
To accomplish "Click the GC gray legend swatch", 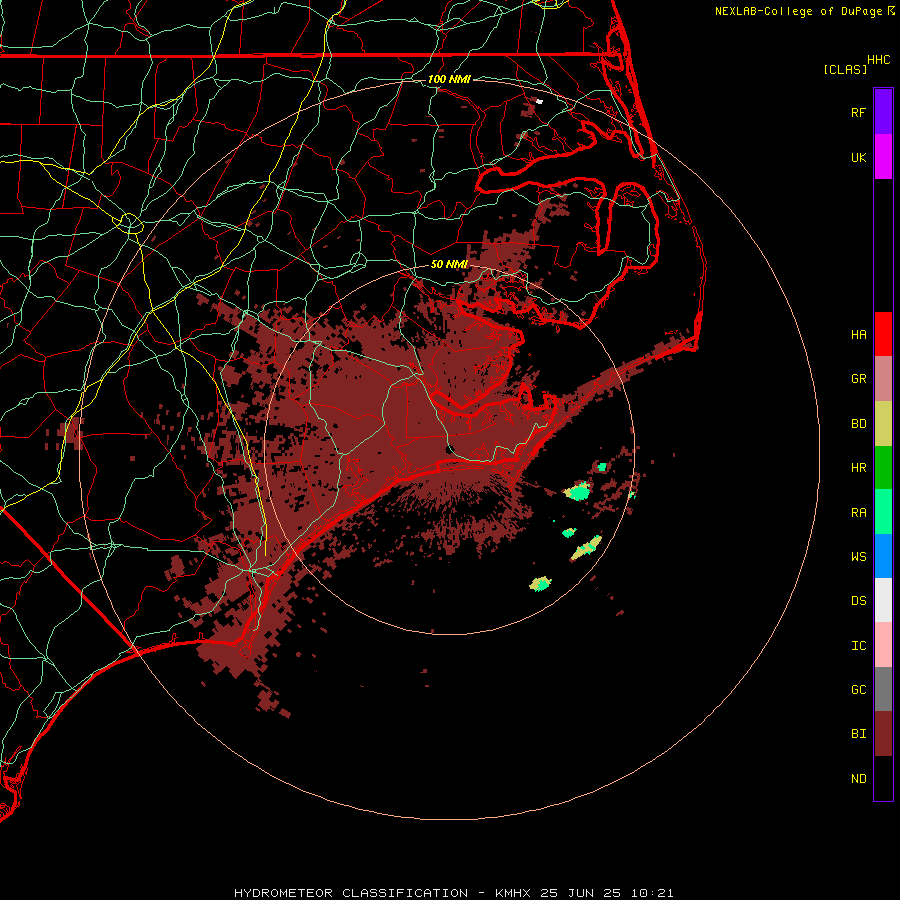I will tap(883, 689).
